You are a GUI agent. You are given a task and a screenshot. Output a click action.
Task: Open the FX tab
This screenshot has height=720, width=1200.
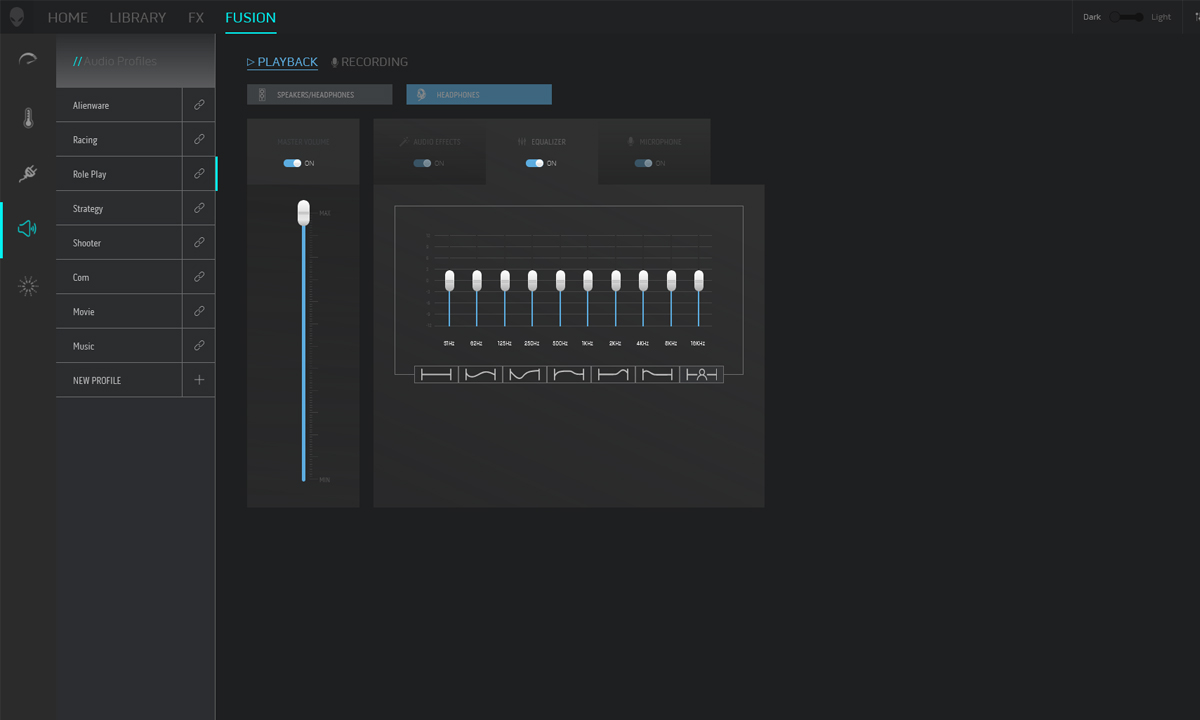[x=196, y=18]
